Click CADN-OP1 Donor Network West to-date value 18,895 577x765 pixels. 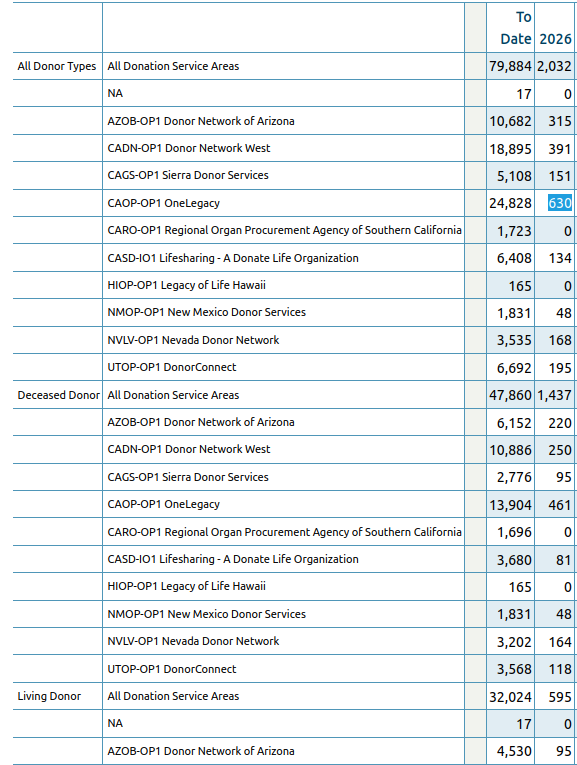pyautogui.click(x=510, y=149)
